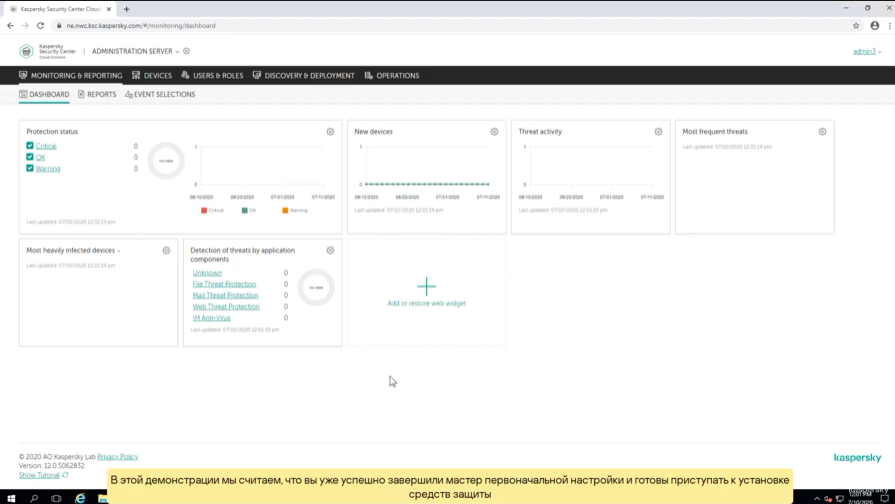Open Mail Threat Protection link
The width and height of the screenshot is (895, 504).
coord(225,296)
